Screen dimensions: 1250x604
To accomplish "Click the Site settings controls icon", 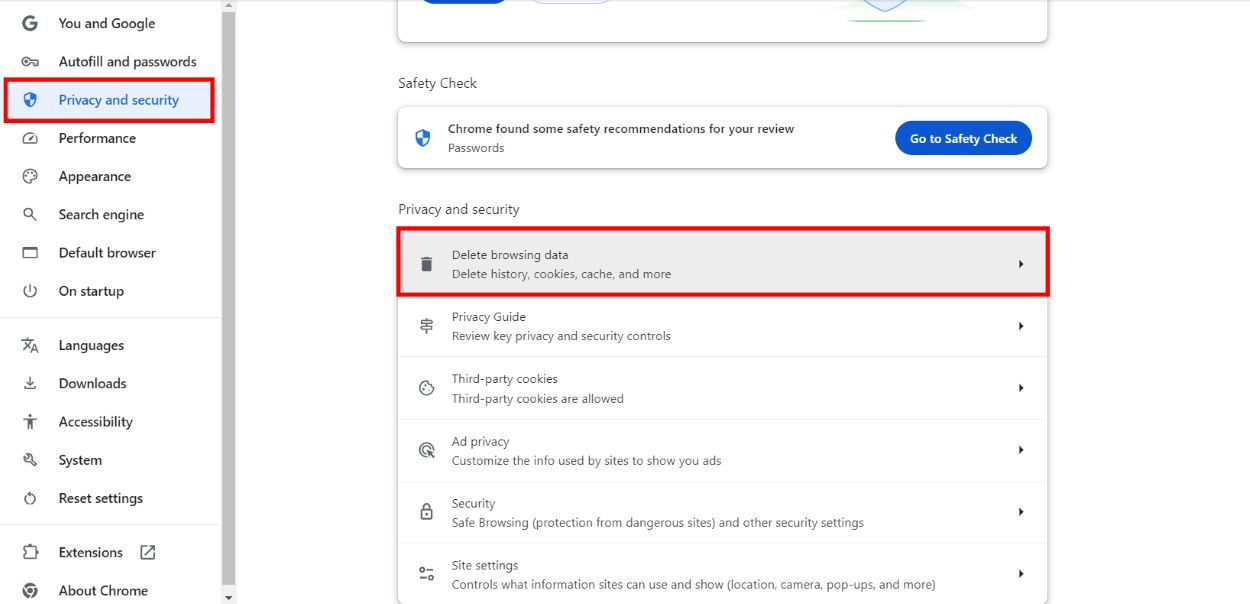I will [426, 574].
